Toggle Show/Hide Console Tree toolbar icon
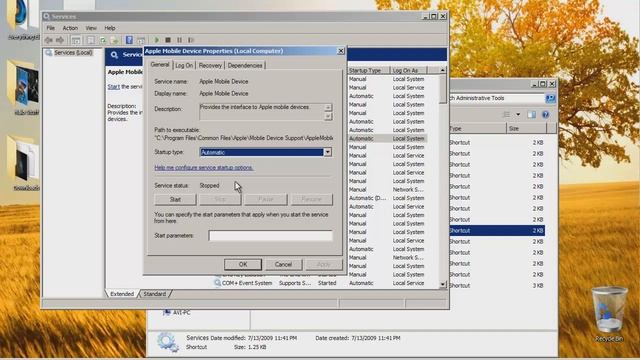 point(76,40)
